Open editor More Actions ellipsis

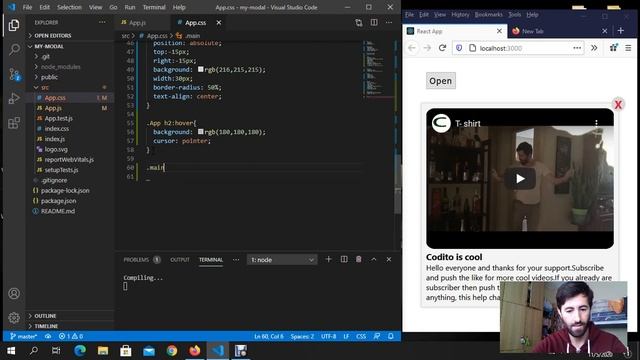coord(389,23)
